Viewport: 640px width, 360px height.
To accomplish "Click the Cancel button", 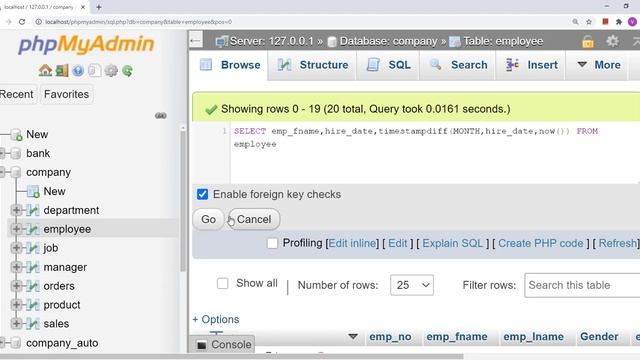I will pos(253,220).
